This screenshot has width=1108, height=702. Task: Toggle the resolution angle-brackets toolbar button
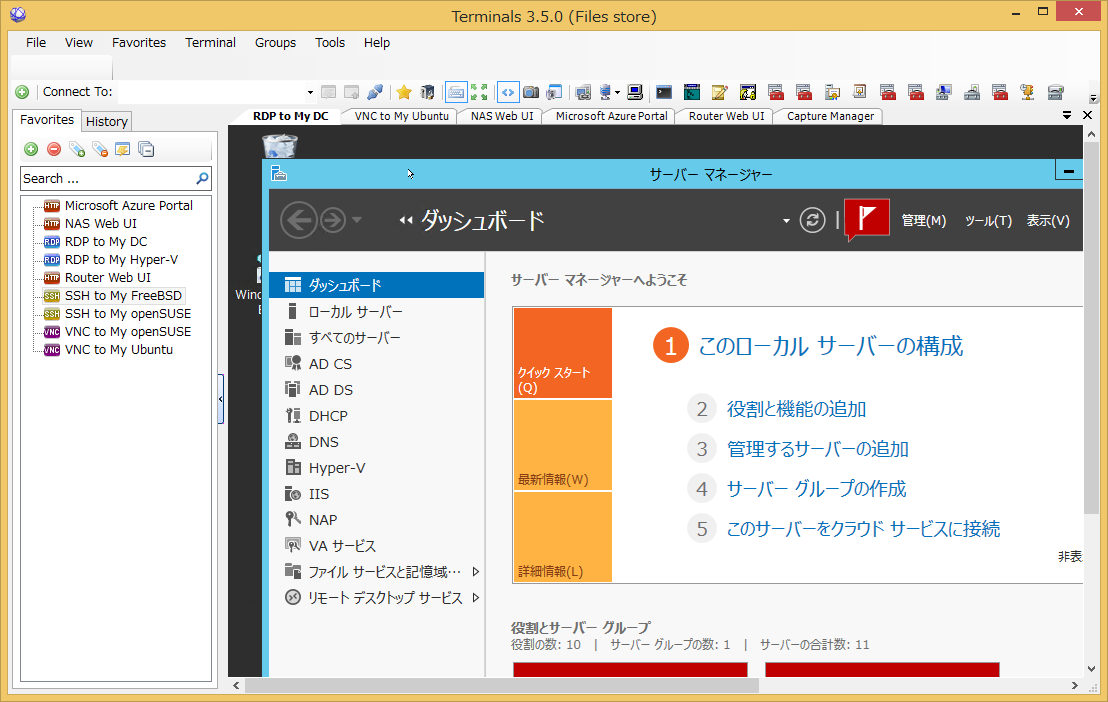click(x=507, y=91)
